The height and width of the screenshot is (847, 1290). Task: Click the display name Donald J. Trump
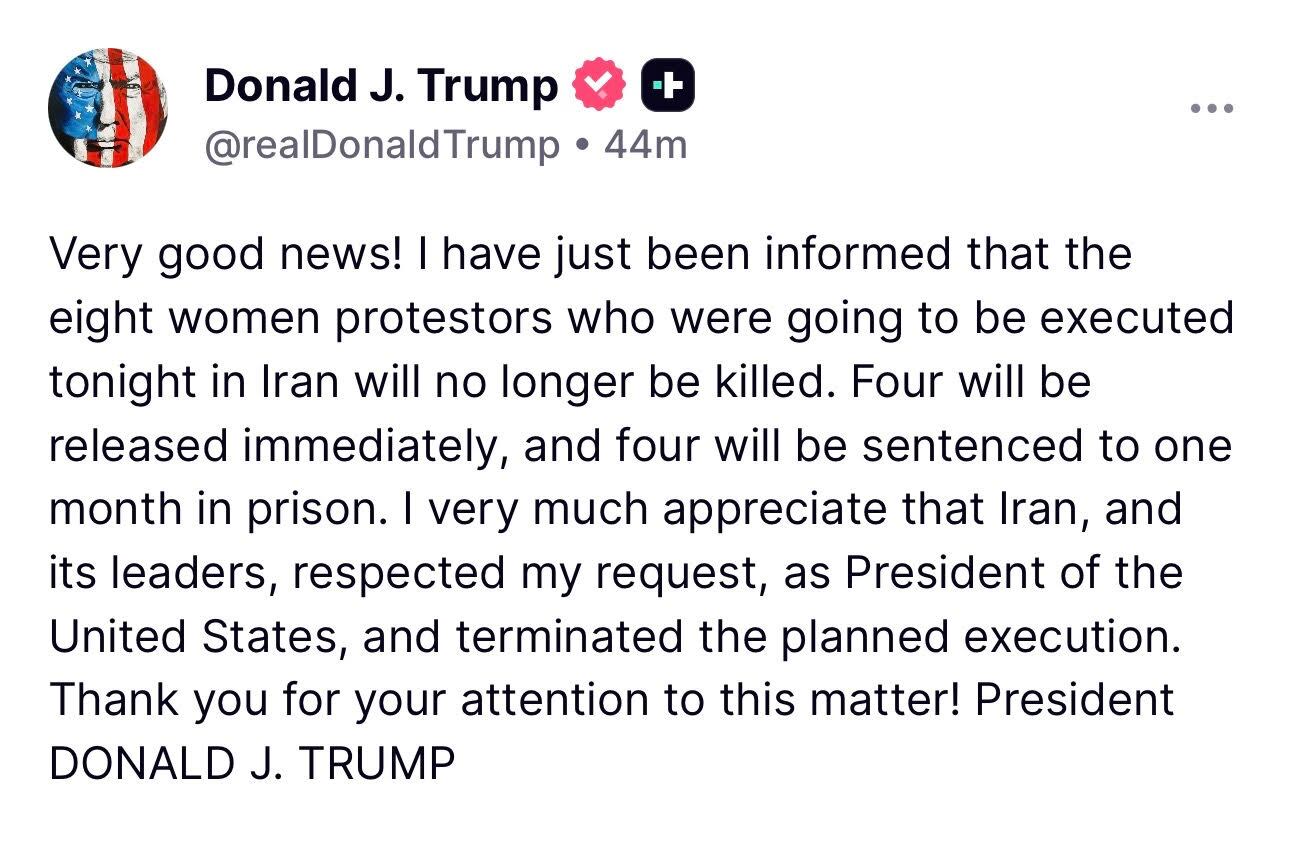(378, 84)
